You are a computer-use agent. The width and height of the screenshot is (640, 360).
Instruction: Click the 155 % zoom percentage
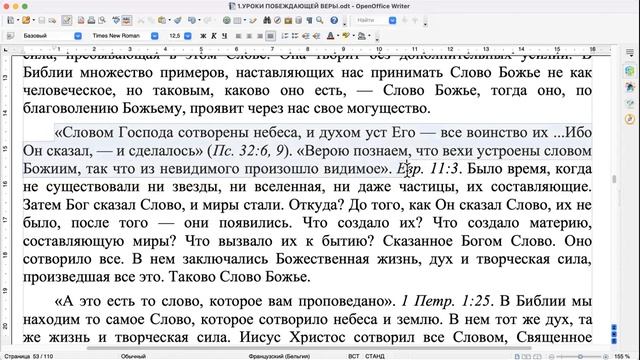(x=622, y=356)
